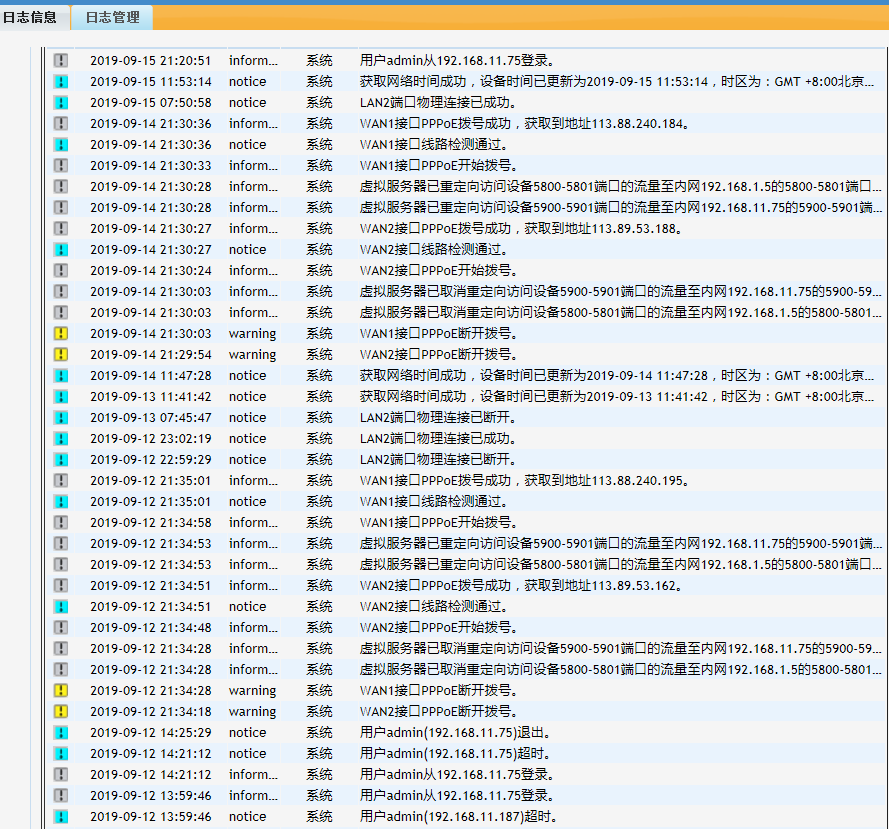The width and height of the screenshot is (889, 829).
Task: Click the notice icon for 2019-09-13 07:45:47 entry
Action: click(x=61, y=417)
